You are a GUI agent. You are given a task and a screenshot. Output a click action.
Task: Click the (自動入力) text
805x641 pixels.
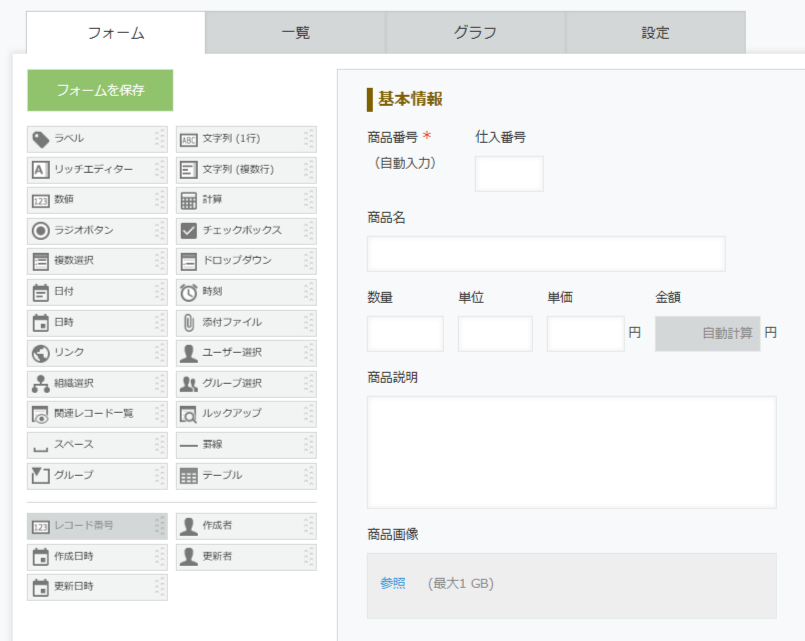tap(405, 163)
